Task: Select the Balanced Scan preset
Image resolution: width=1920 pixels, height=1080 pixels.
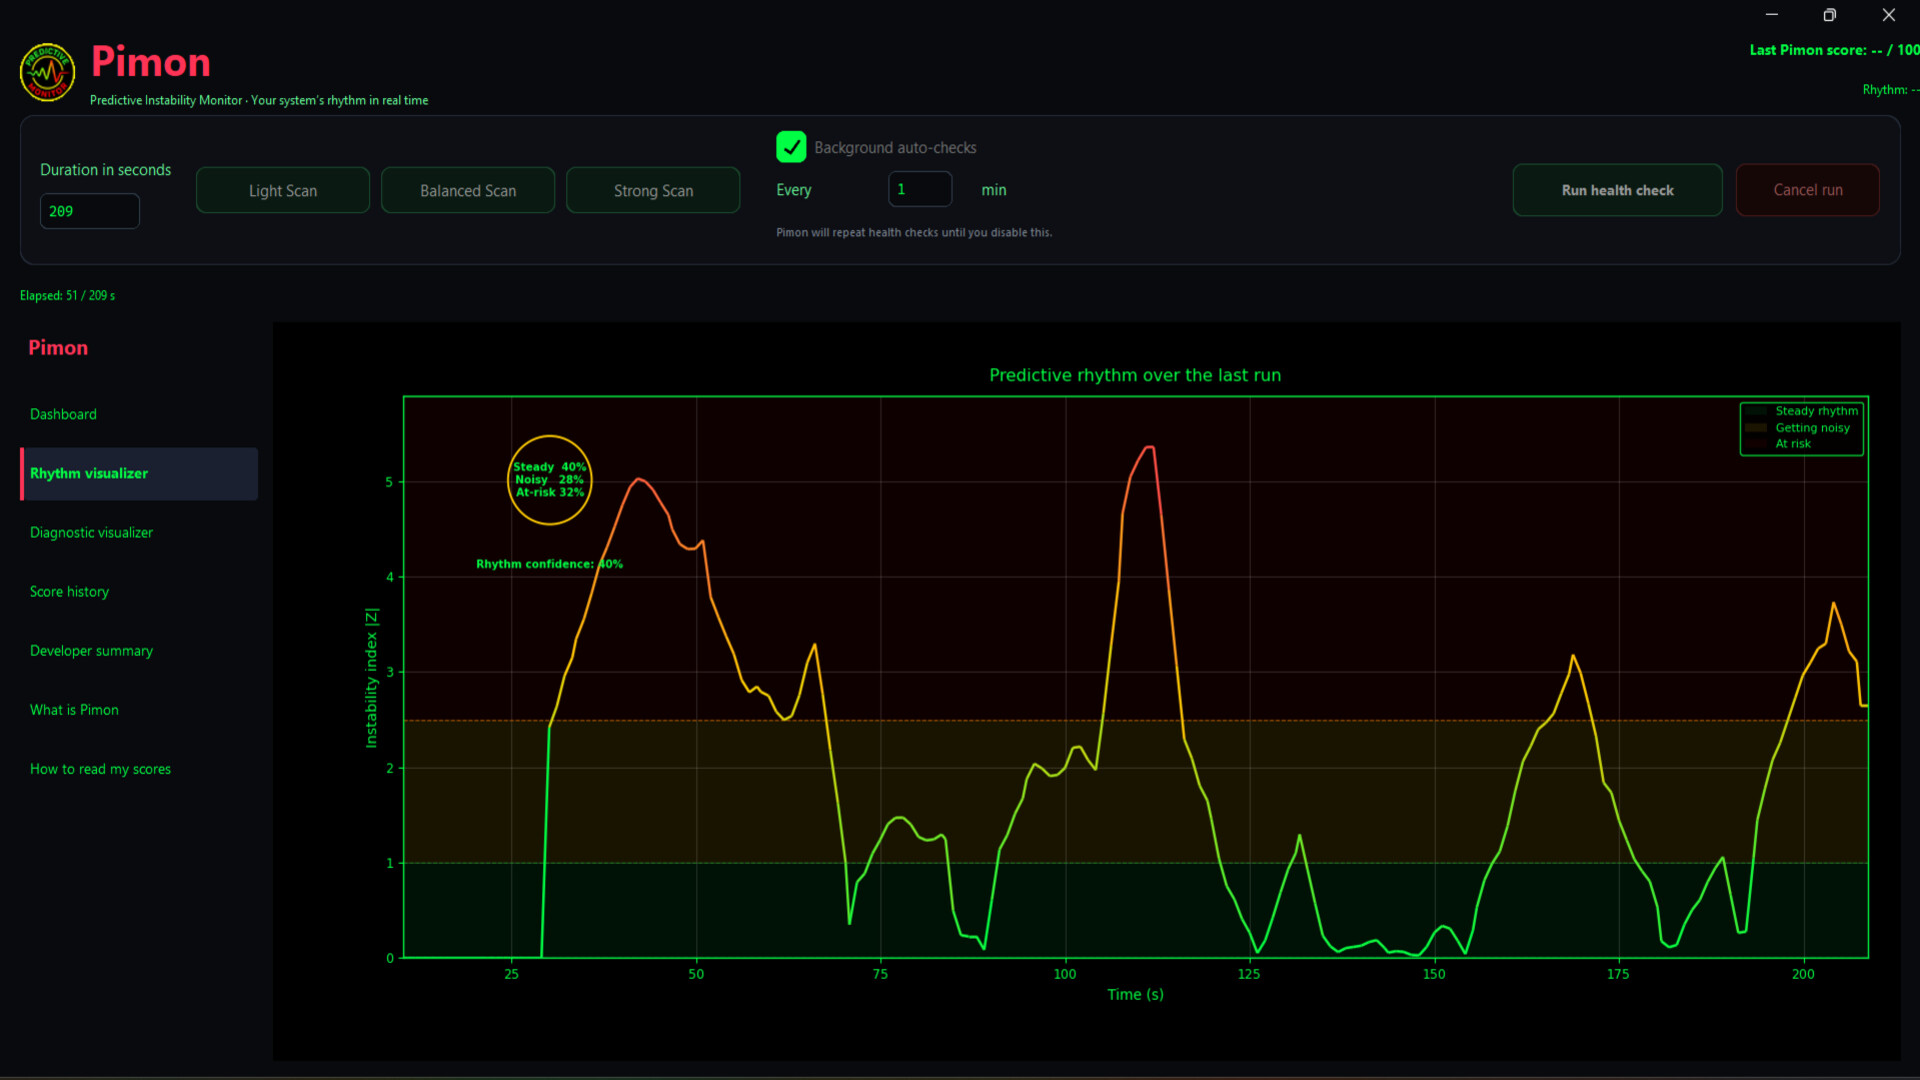Action: point(468,190)
